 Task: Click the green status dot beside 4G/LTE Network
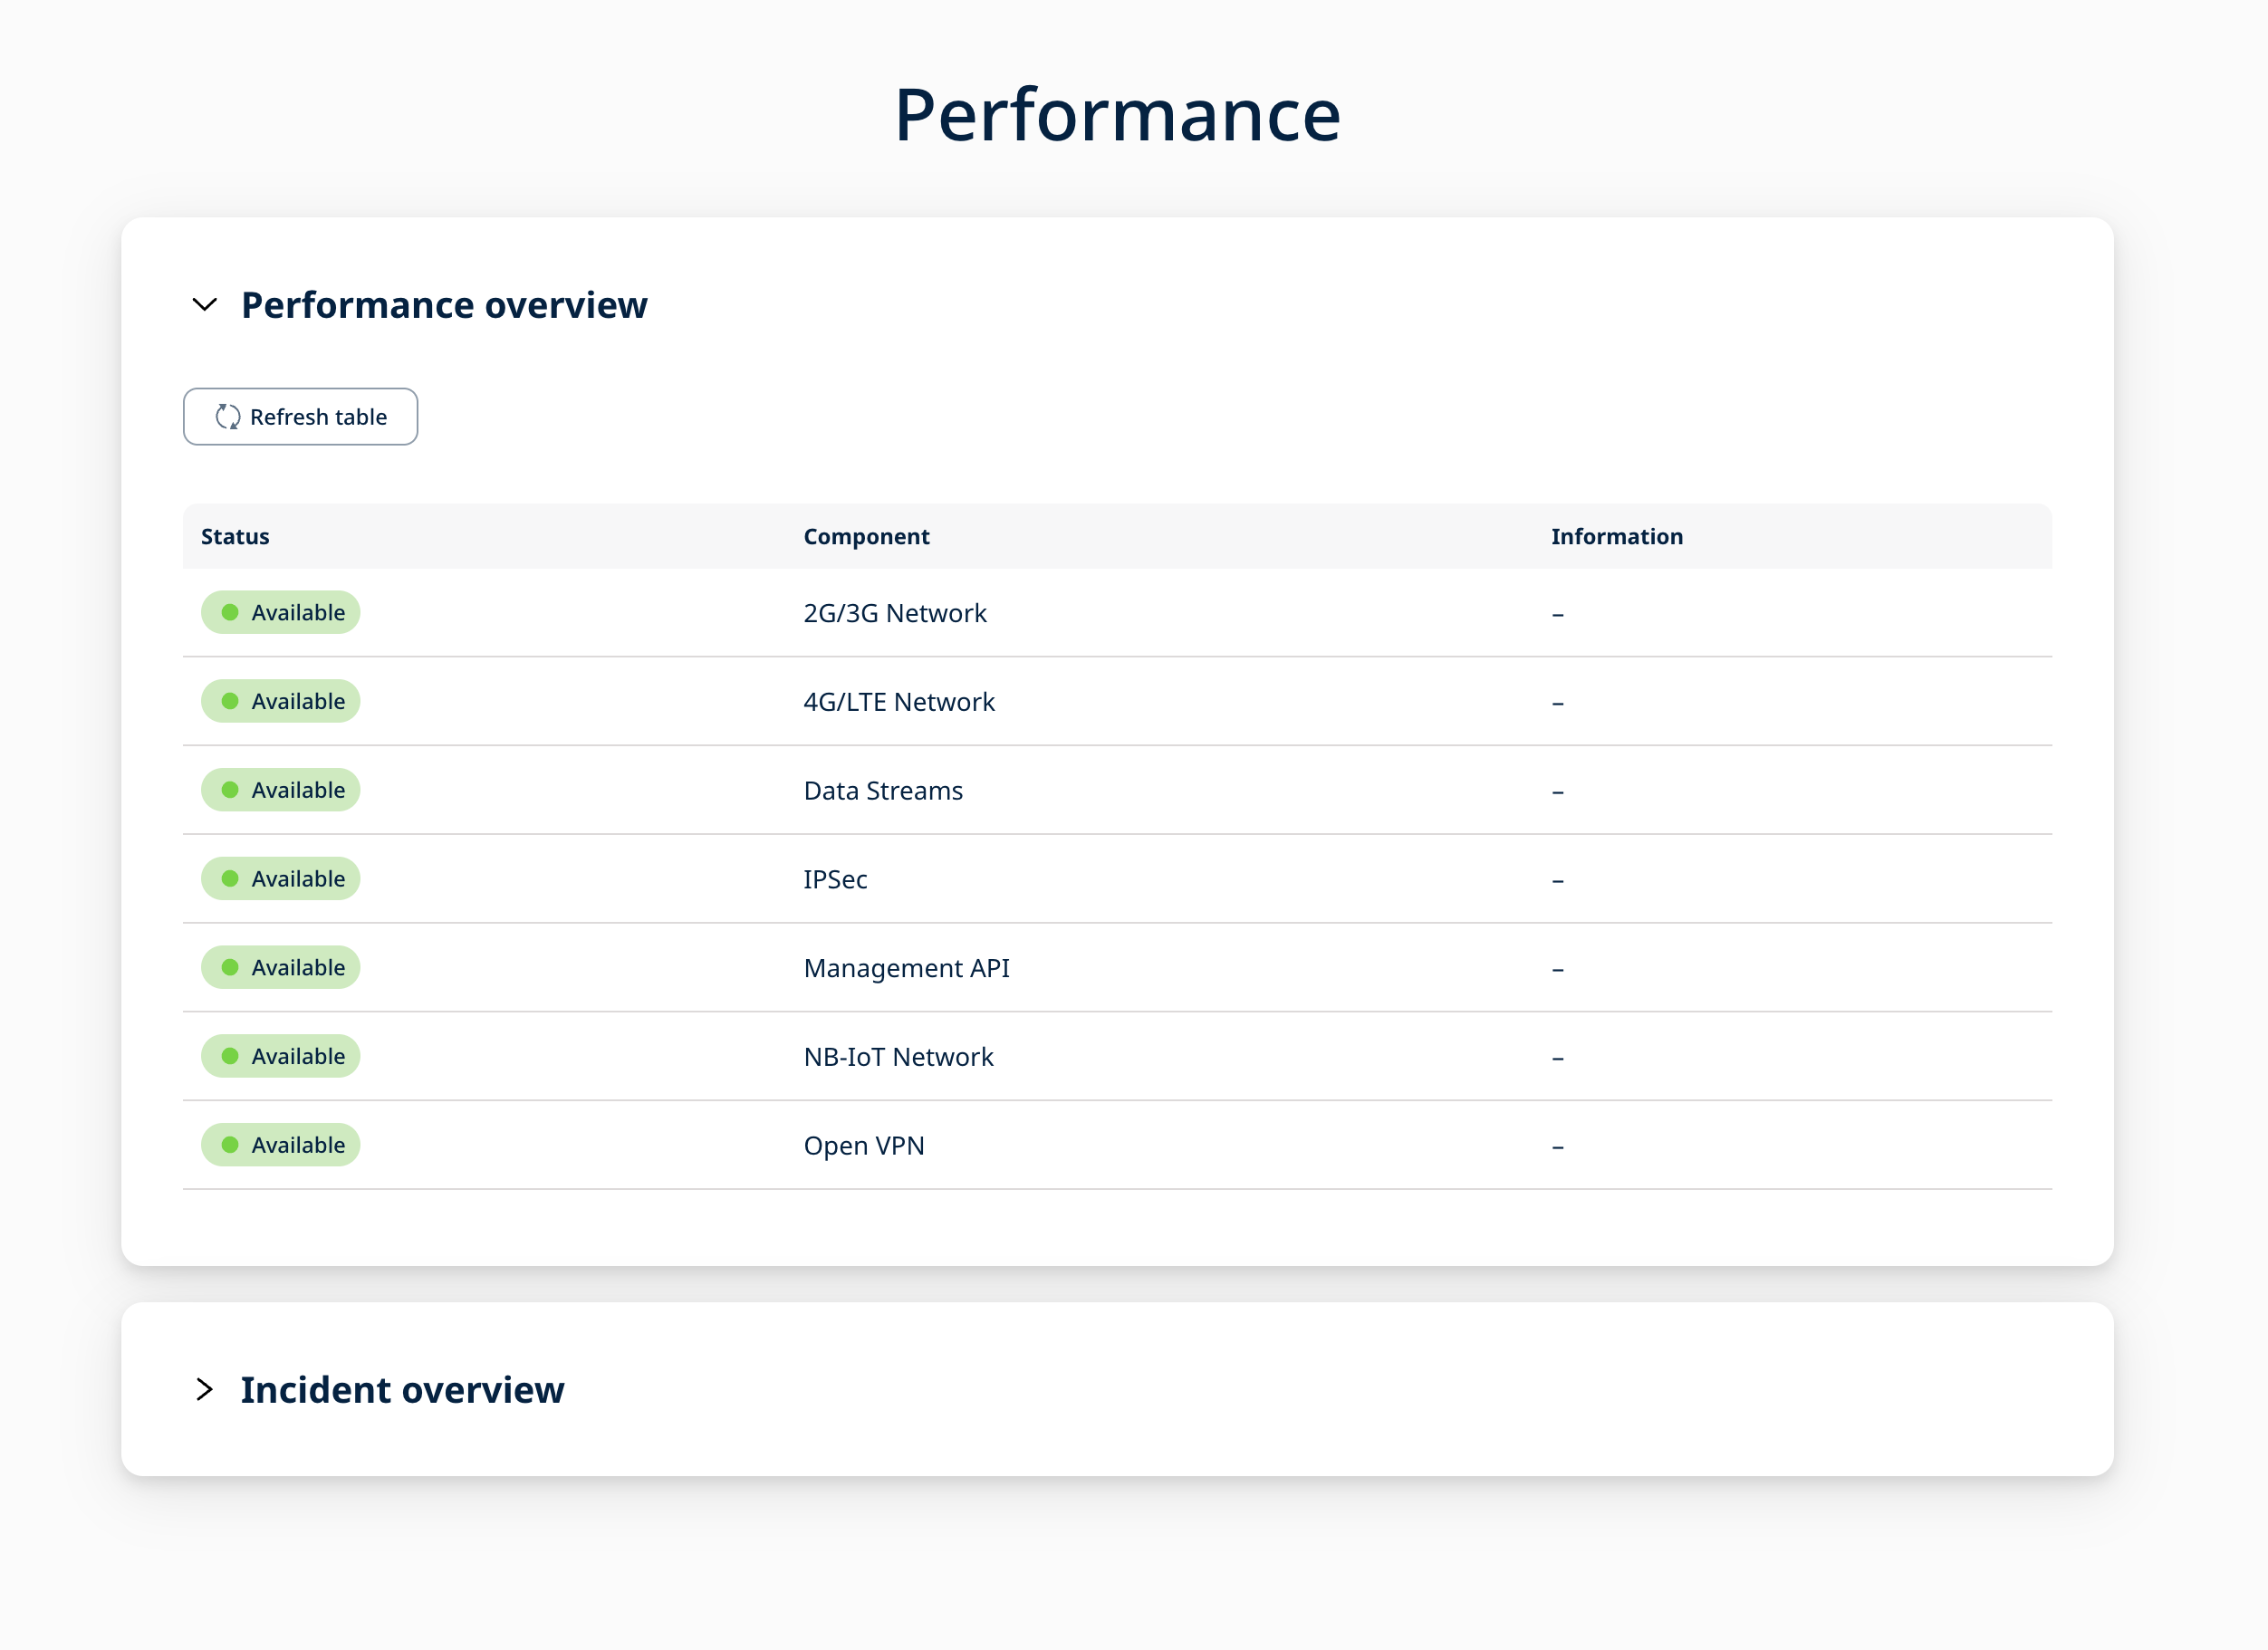(231, 701)
